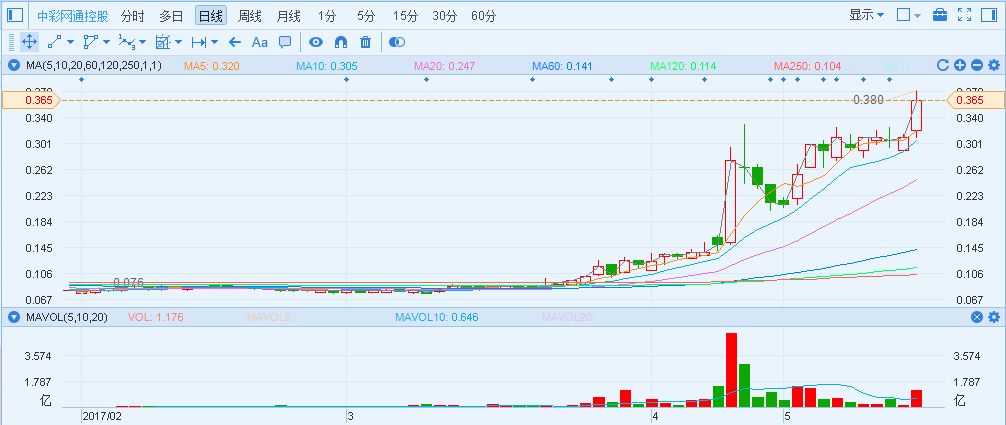Click the tallest red volume bar
The width and height of the screenshot is (1006, 425).
tap(731, 370)
